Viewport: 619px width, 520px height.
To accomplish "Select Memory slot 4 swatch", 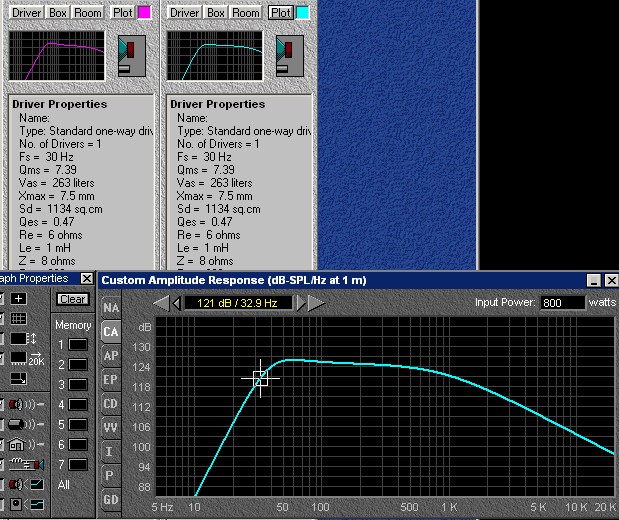I will click(x=78, y=404).
